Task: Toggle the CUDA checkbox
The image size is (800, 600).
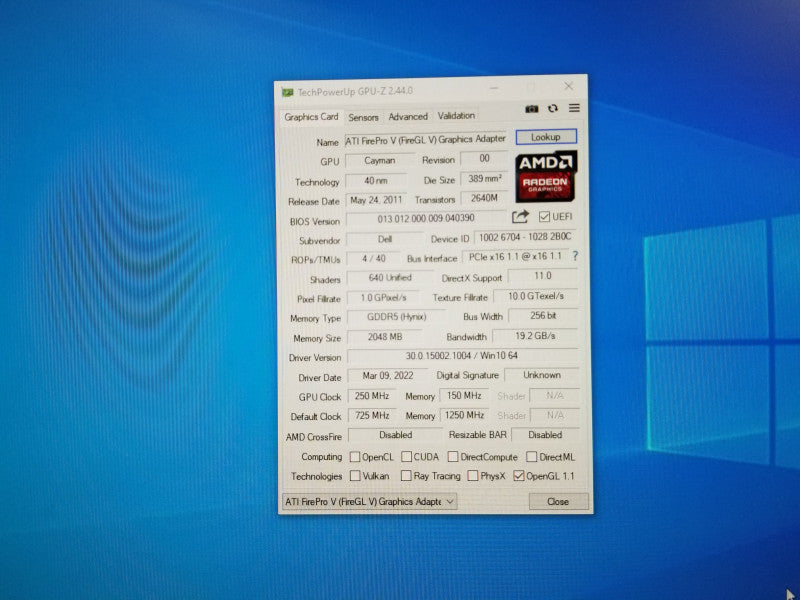Action: coord(406,457)
